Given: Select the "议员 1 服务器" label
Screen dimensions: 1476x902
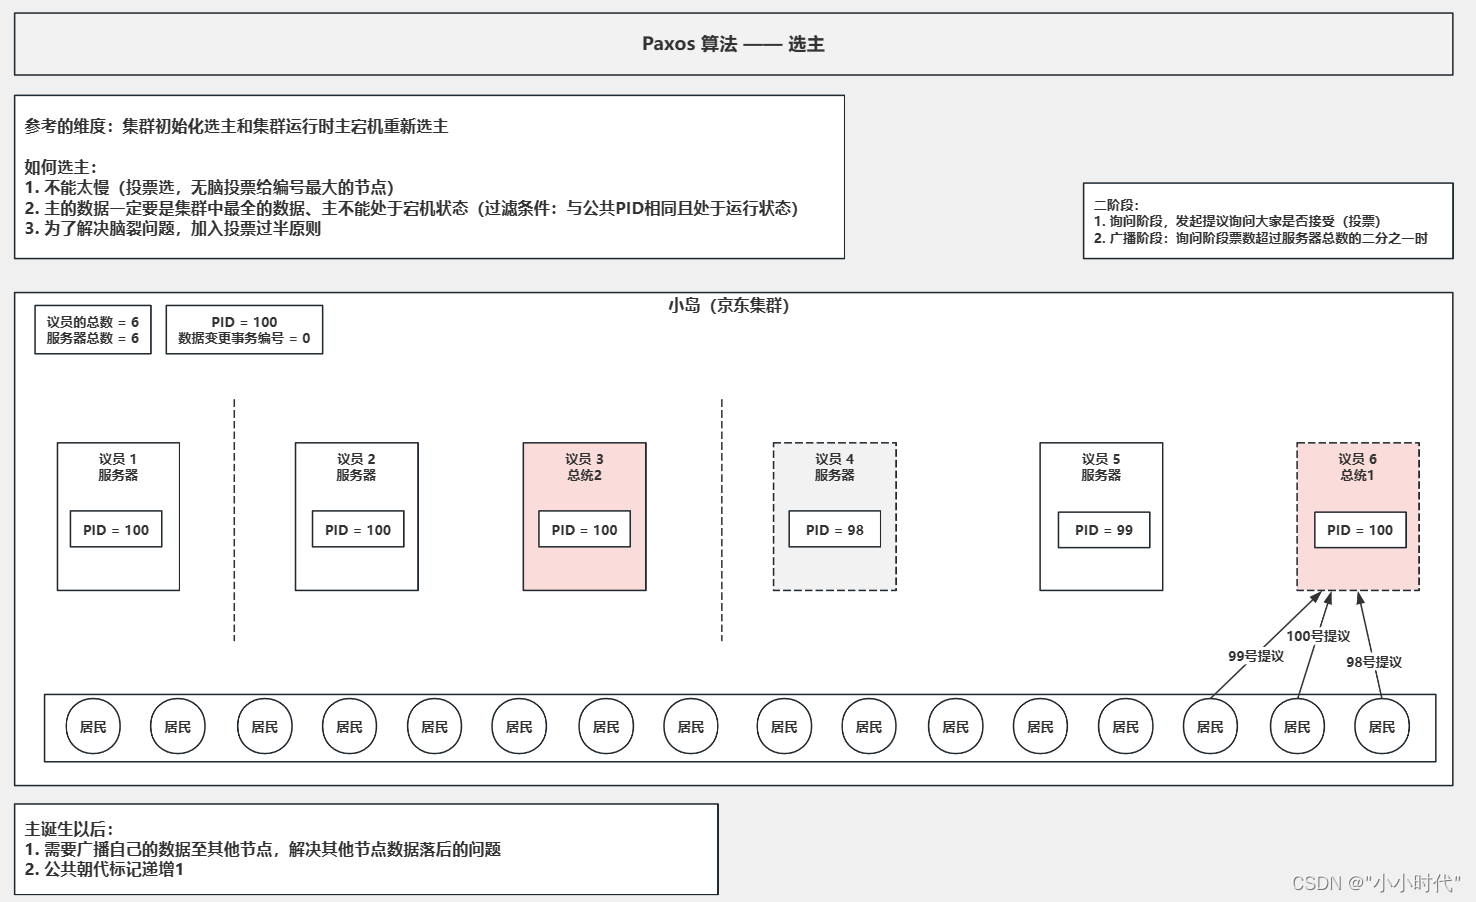Looking at the screenshot, I should click(118, 467).
